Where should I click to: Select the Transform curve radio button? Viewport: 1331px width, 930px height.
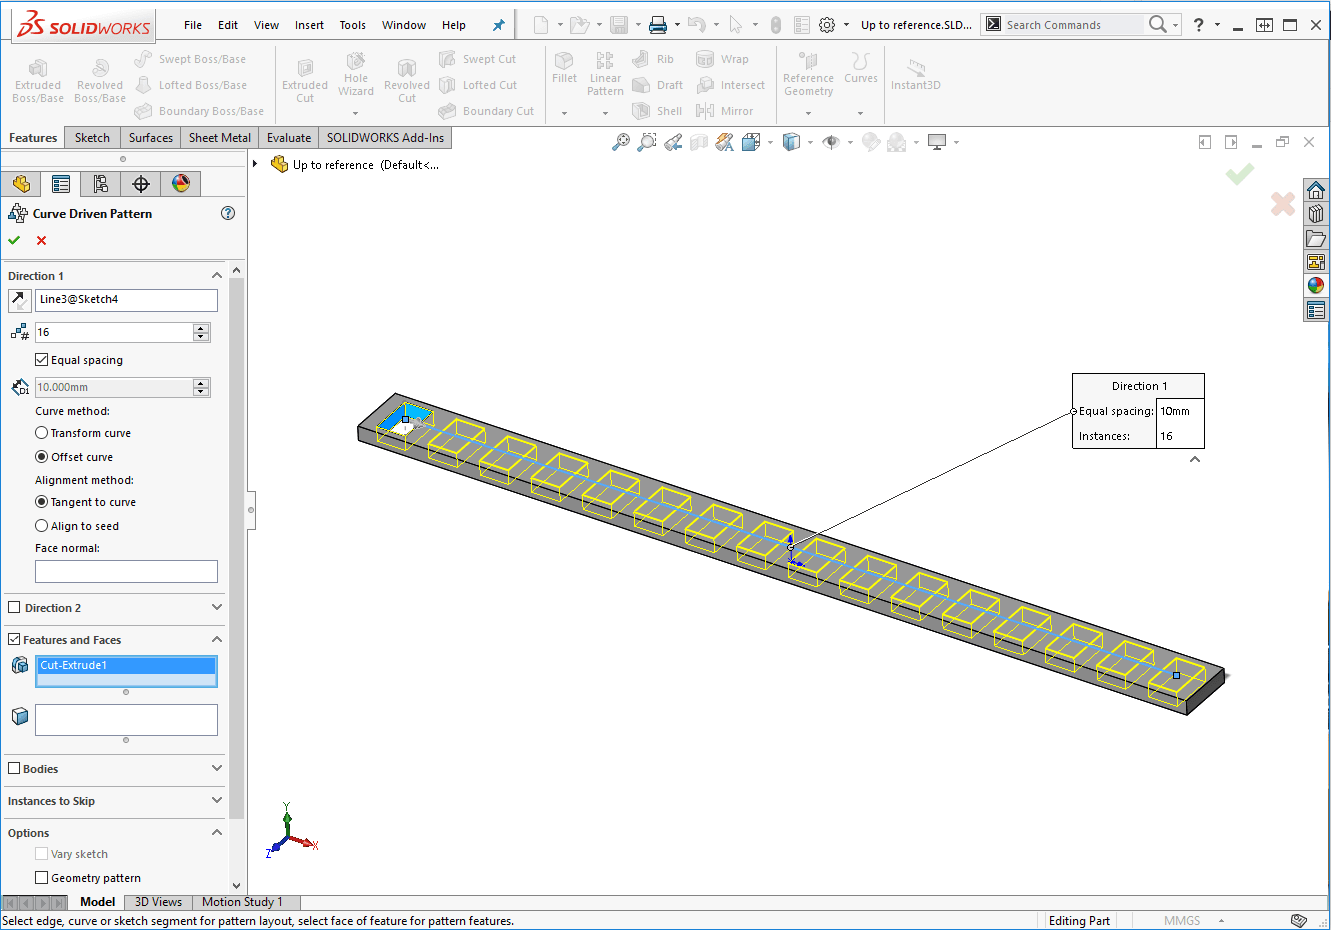pos(42,433)
